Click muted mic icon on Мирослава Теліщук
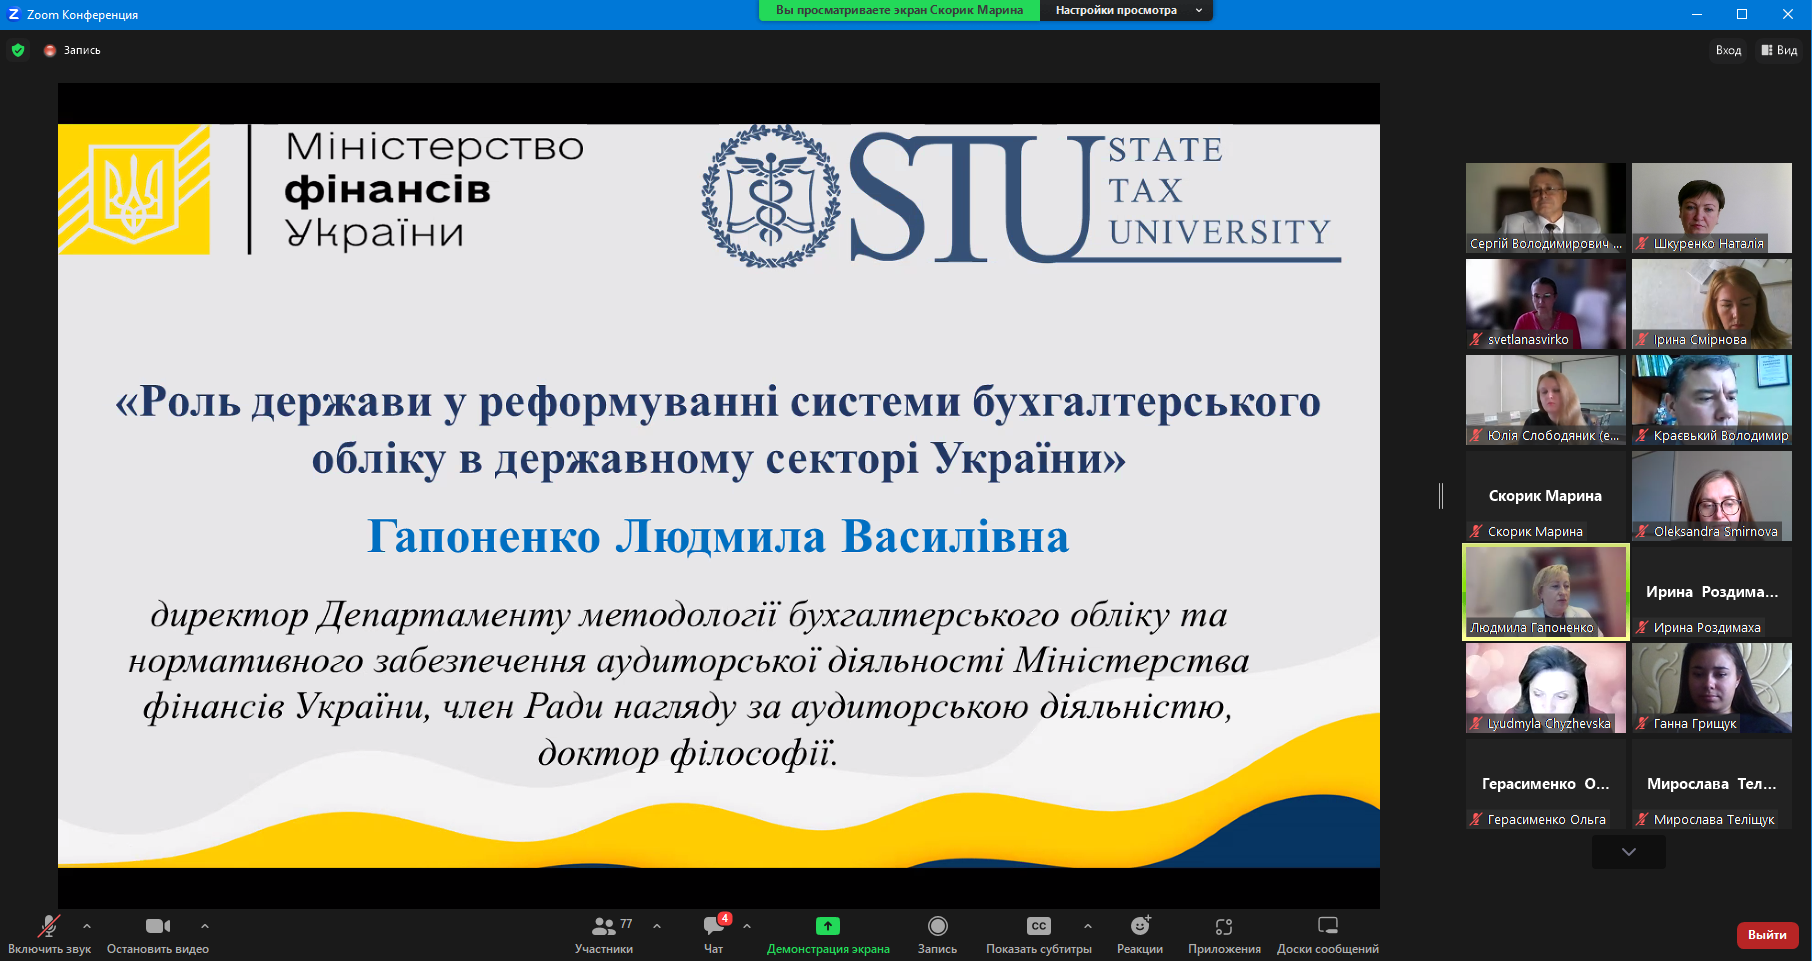The image size is (1812, 961). [1642, 819]
